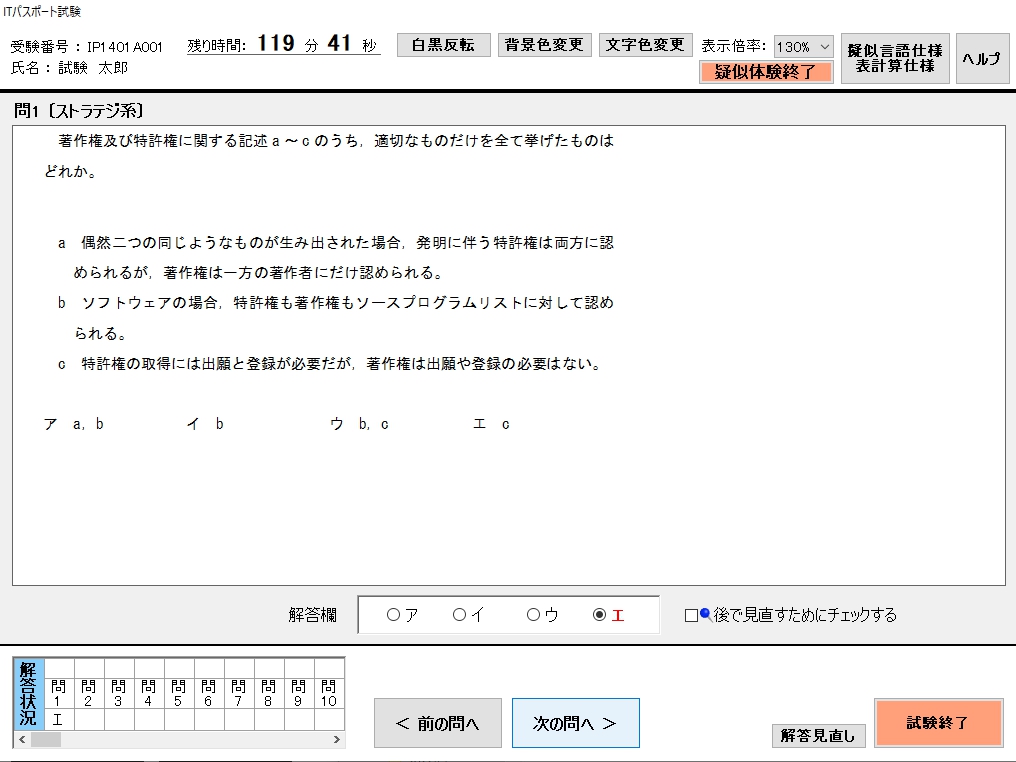Click the 解答見直し button

818,736
